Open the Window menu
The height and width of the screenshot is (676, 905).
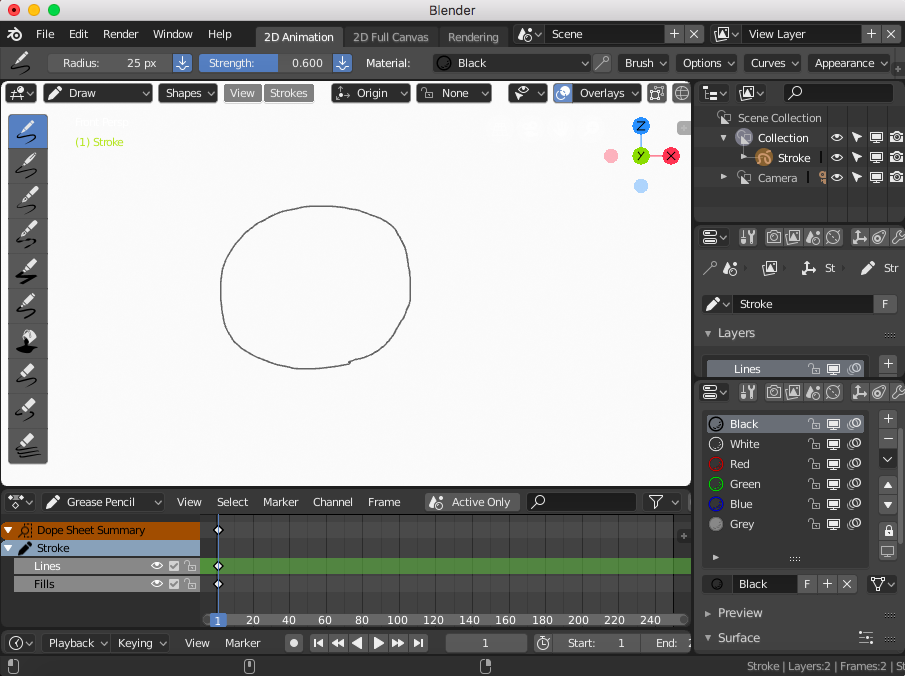[173, 34]
